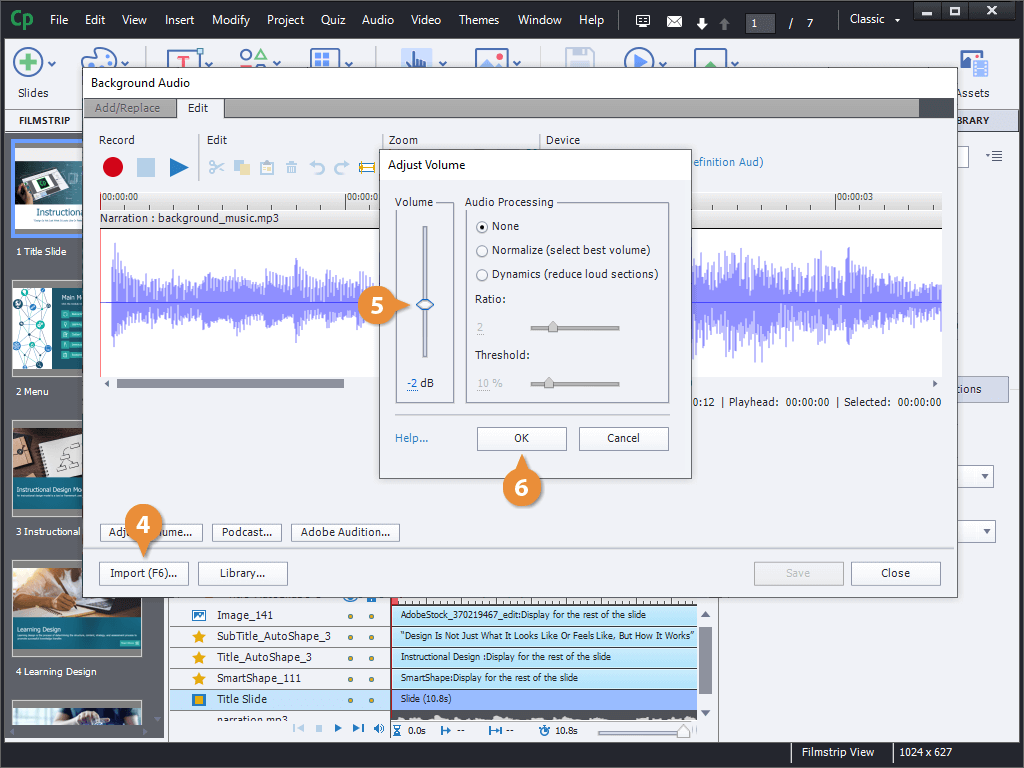Click the timeline audio speaker icon
This screenshot has width=1024, height=768.
click(x=379, y=729)
